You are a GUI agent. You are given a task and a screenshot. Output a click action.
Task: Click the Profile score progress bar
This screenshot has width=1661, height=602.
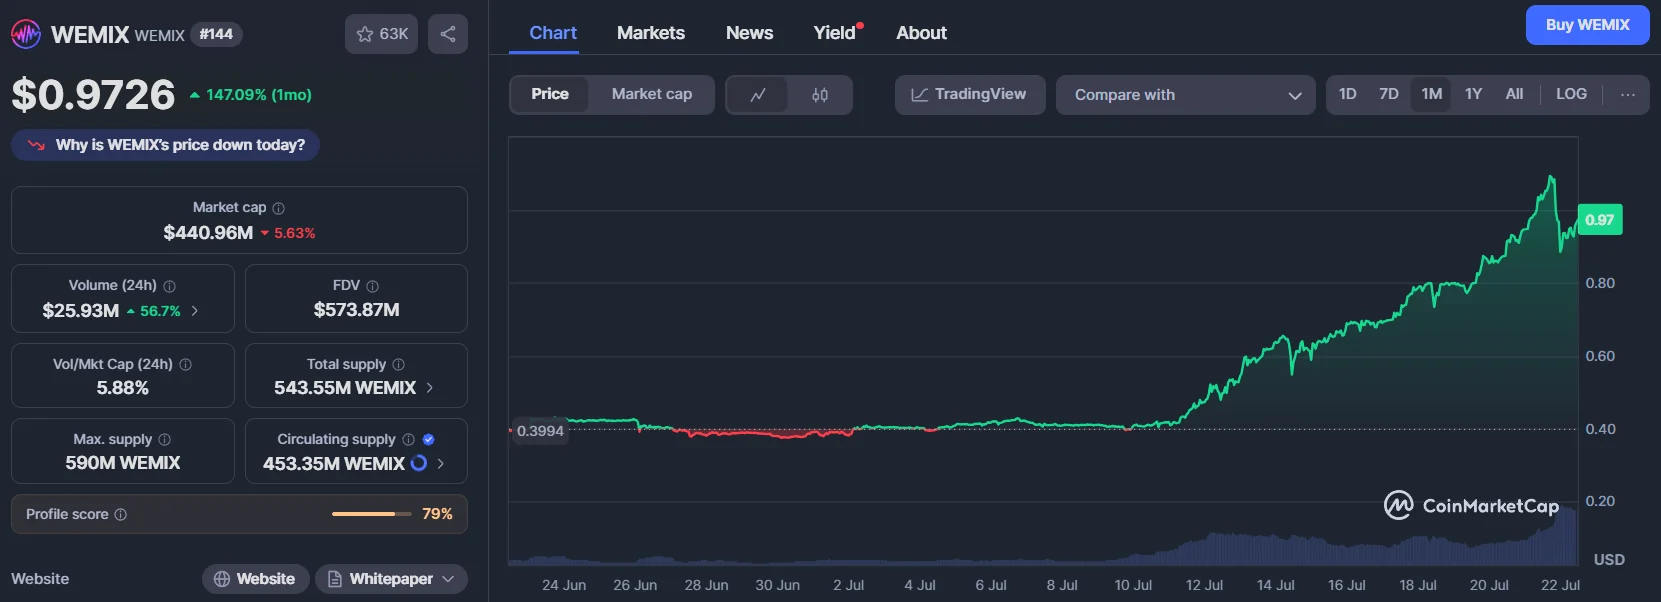point(371,514)
